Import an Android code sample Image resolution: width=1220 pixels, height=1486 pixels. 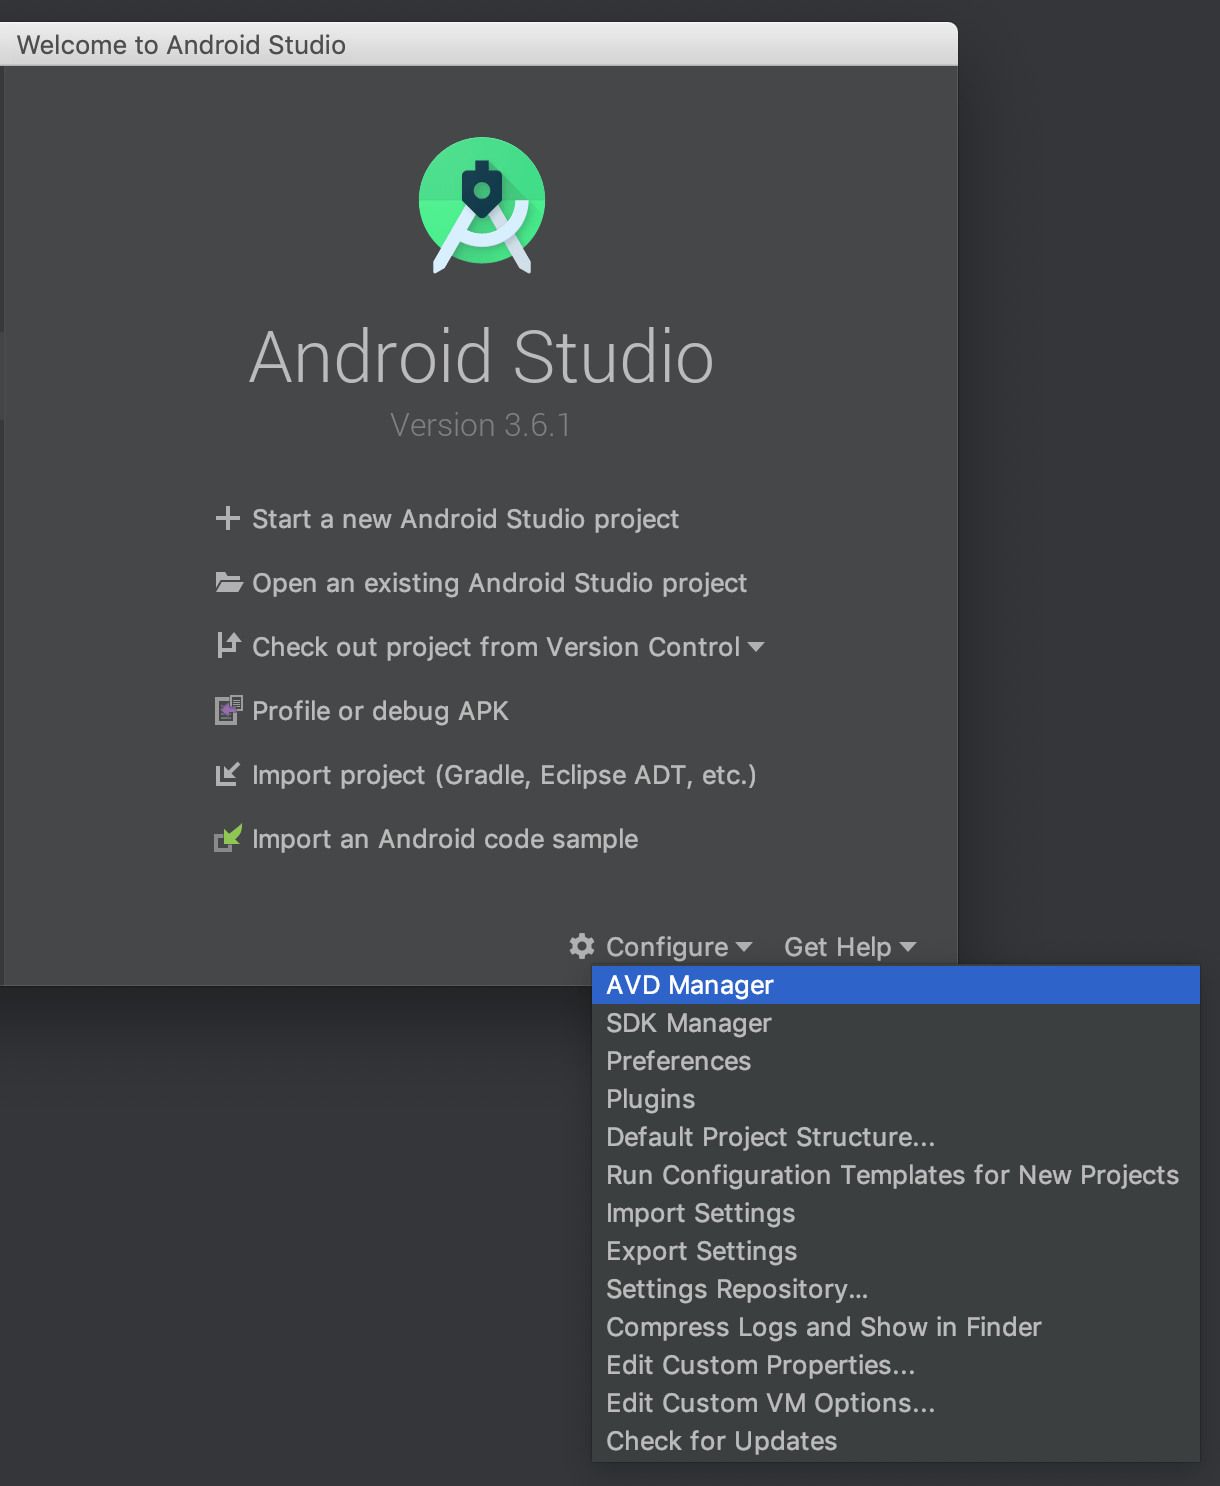(x=445, y=839)
